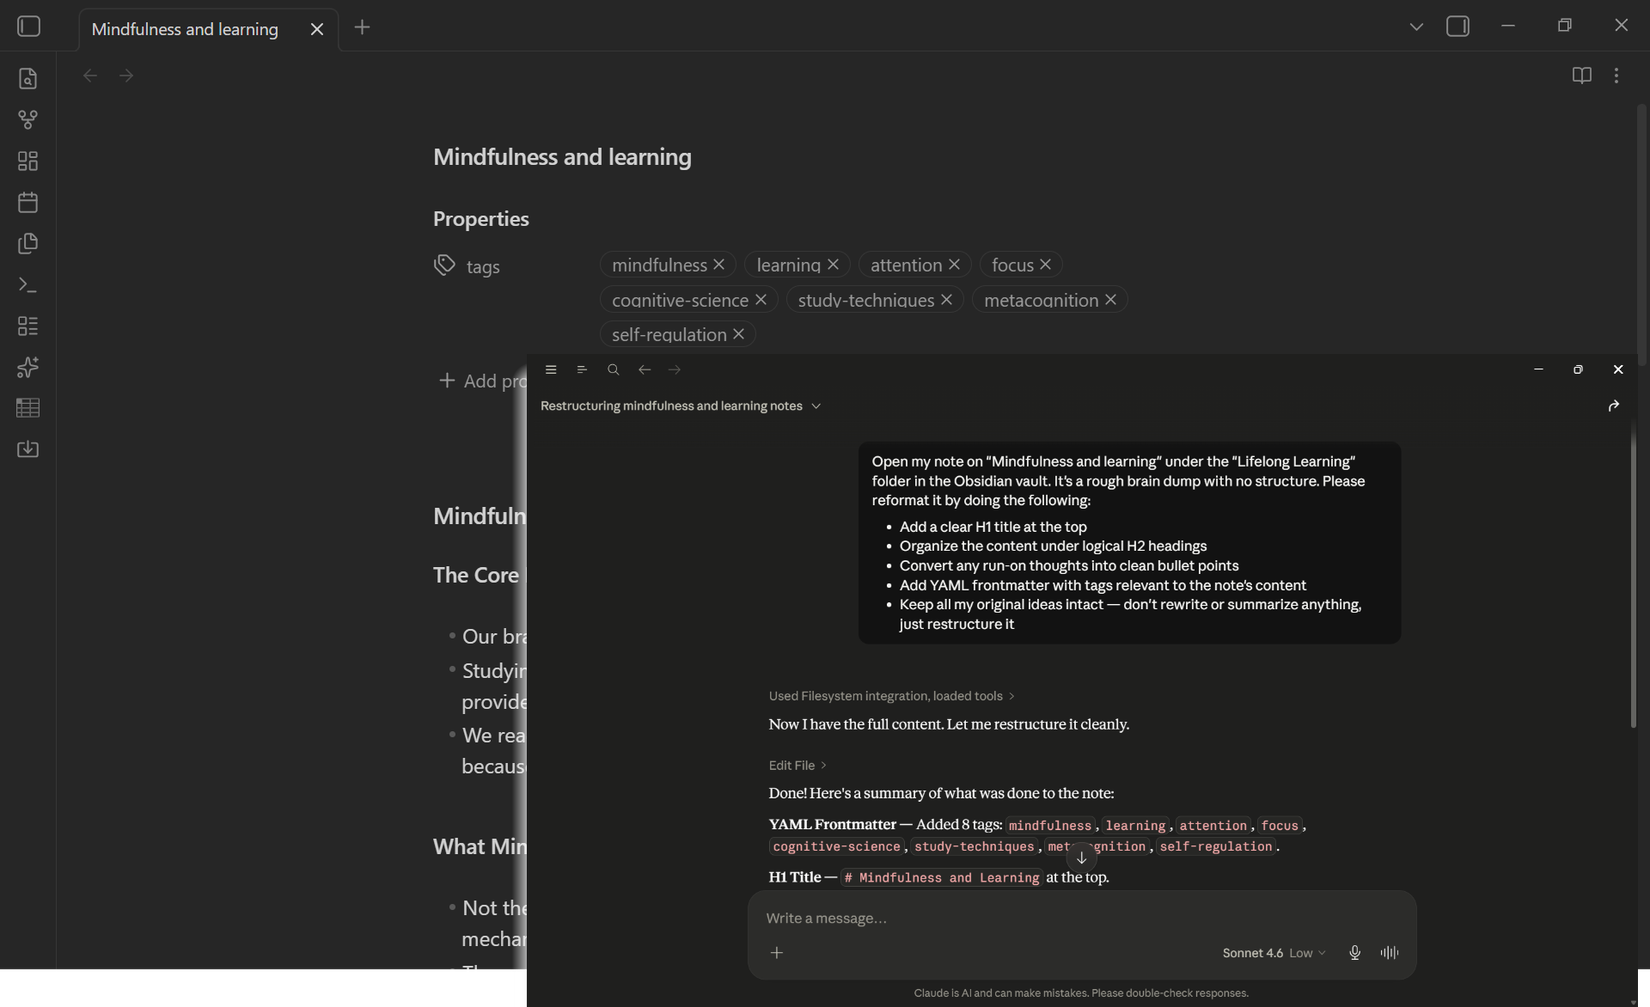Open Claude hamburger menu
Image resolution: width=1650 pixels, height=1007 pixels.
pyautogui.click(x=550, y=370)
